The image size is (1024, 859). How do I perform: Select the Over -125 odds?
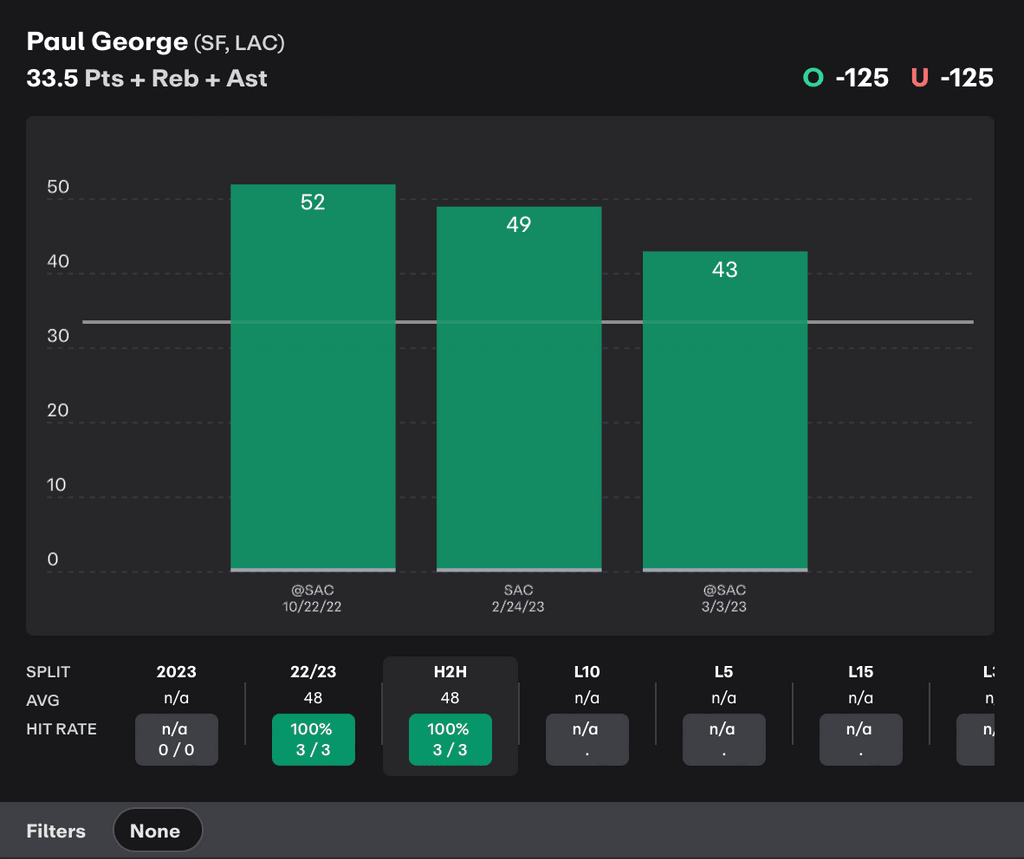tap(862, 78)
